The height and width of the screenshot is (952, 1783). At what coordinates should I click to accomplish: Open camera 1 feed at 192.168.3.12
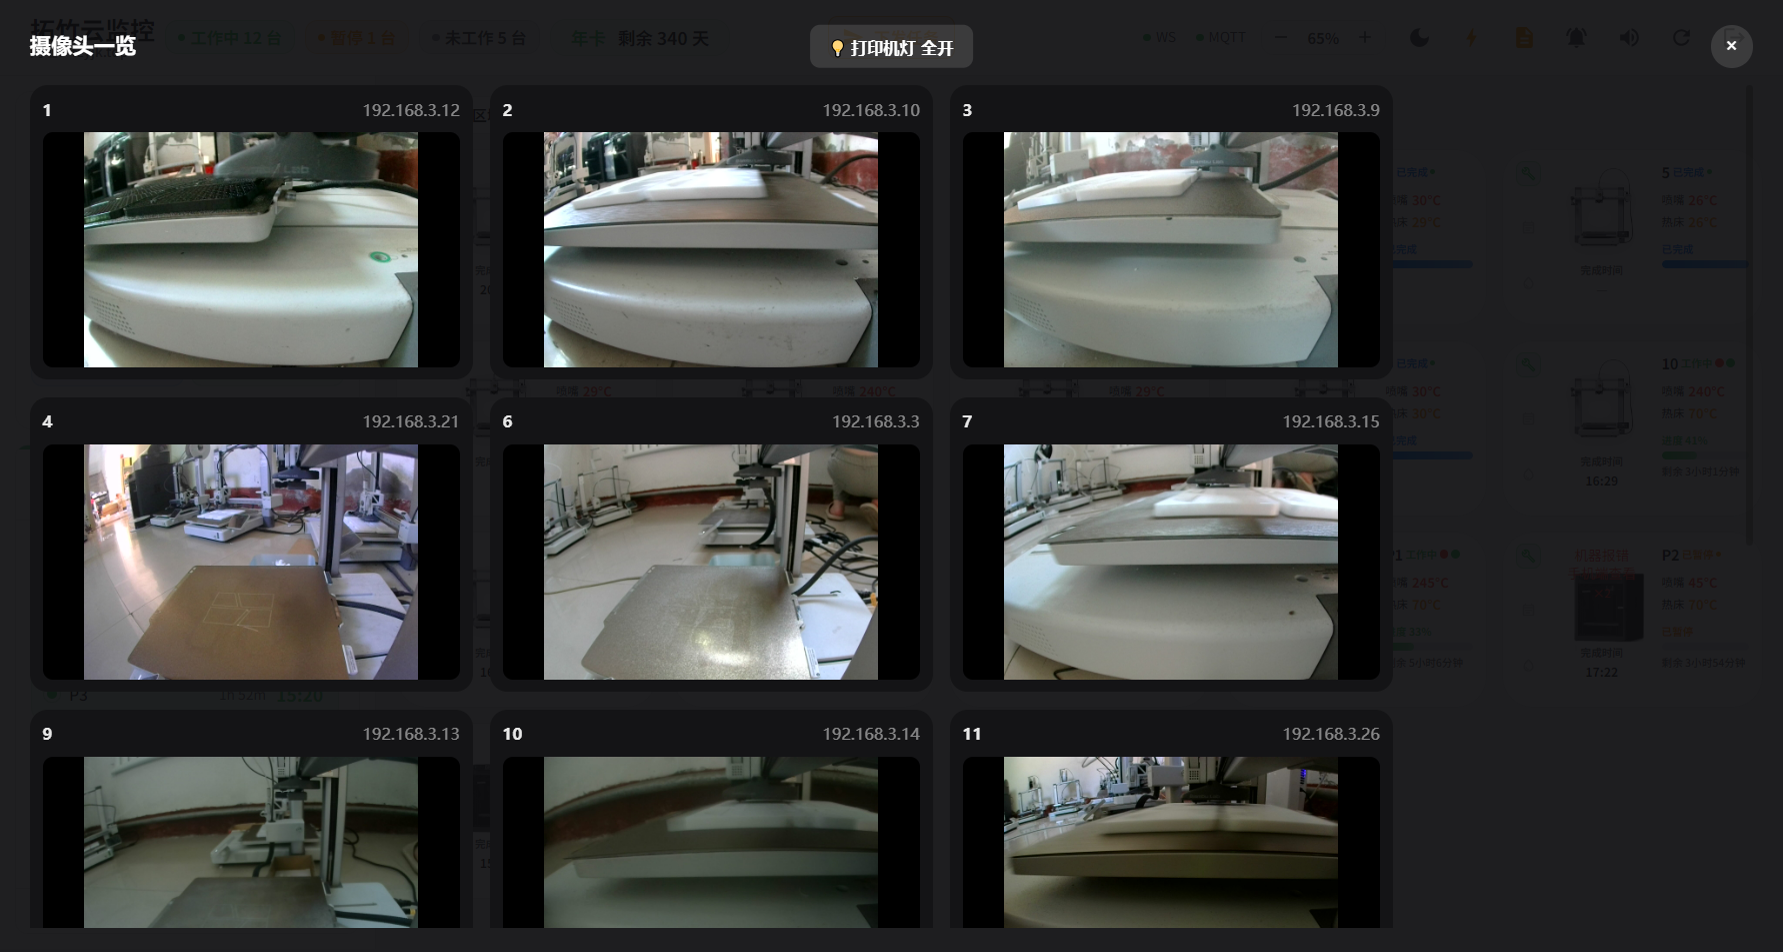[251, 250]
